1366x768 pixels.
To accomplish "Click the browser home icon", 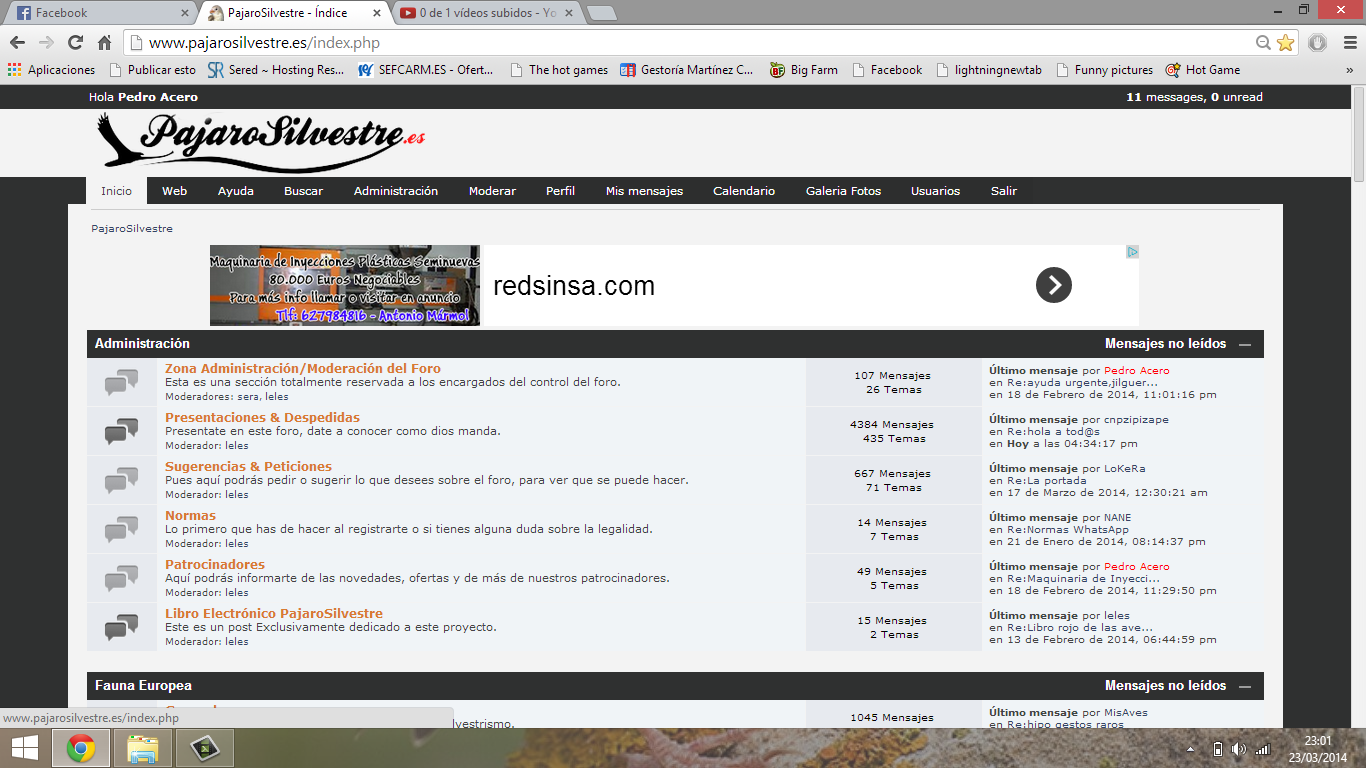I will point(104,43).
